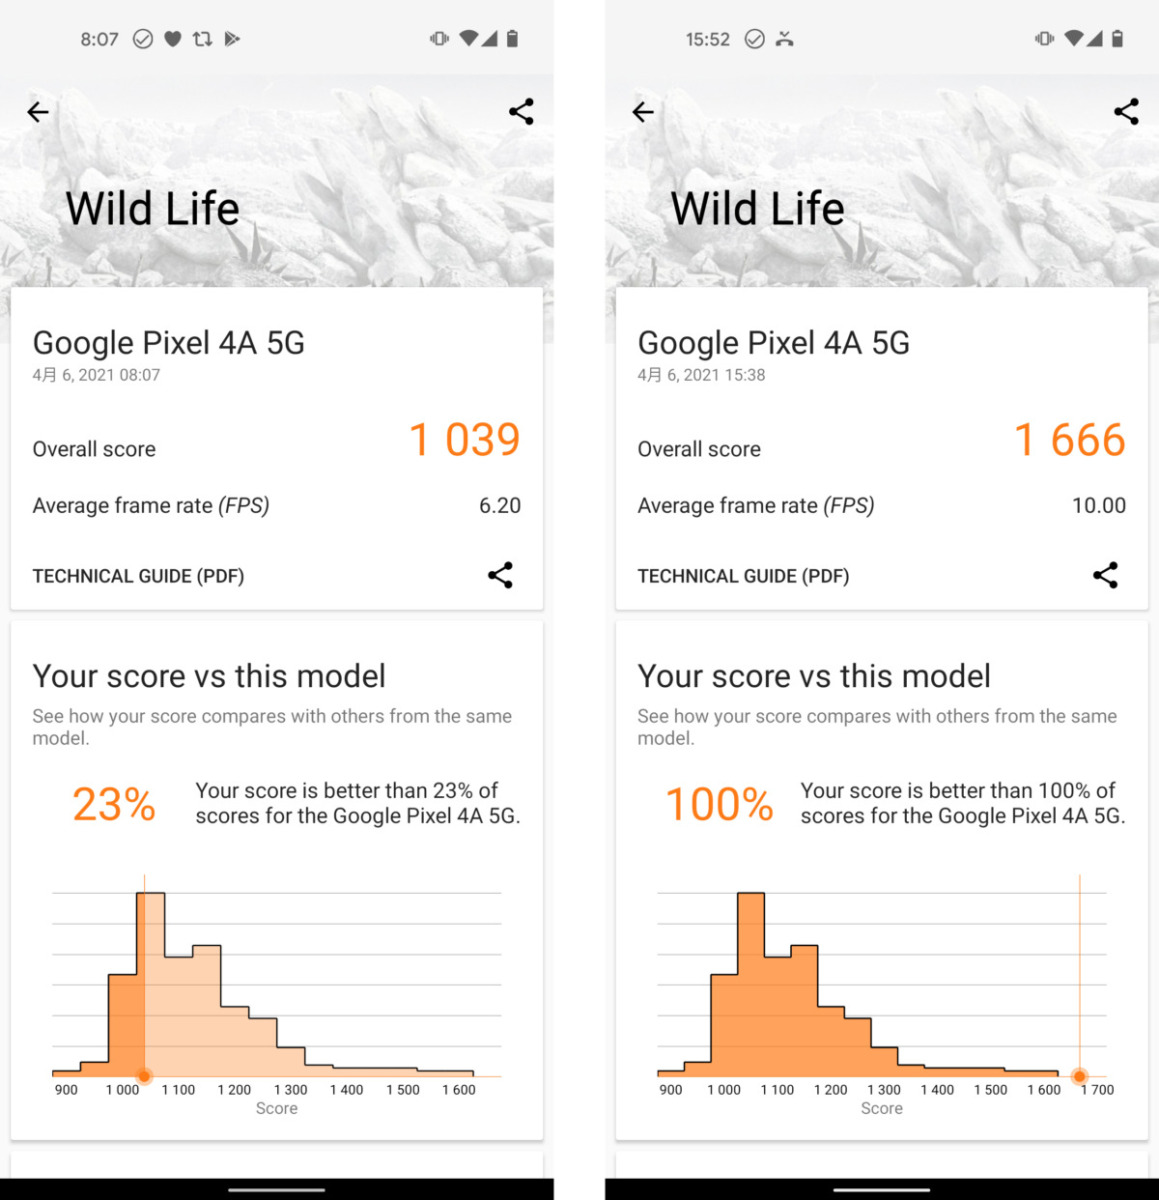The width and height of the screenshot is (1159, 1200).
Task: Tap the Wild Life title on right screen
Action: tap(757, 209)
